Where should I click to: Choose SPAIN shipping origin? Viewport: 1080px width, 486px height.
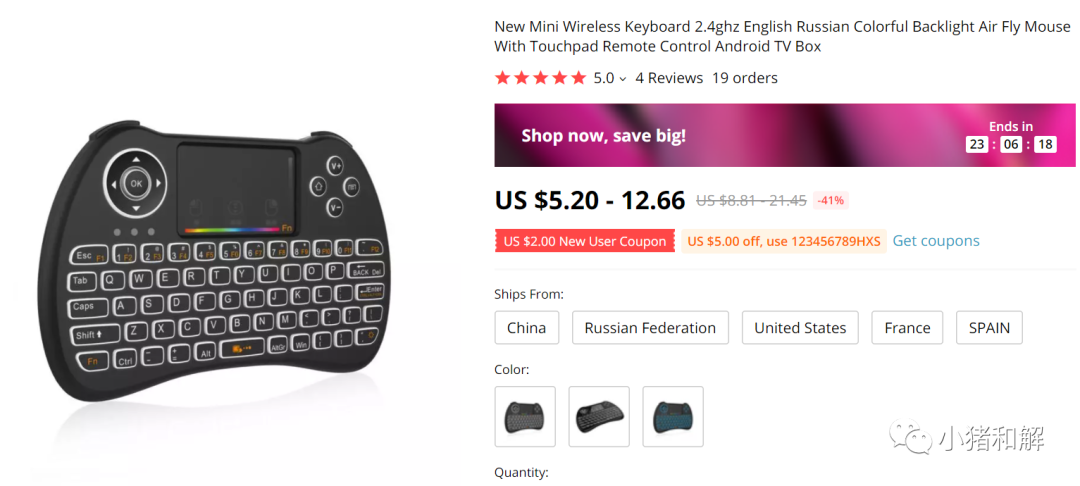click(x=988, y=328)
